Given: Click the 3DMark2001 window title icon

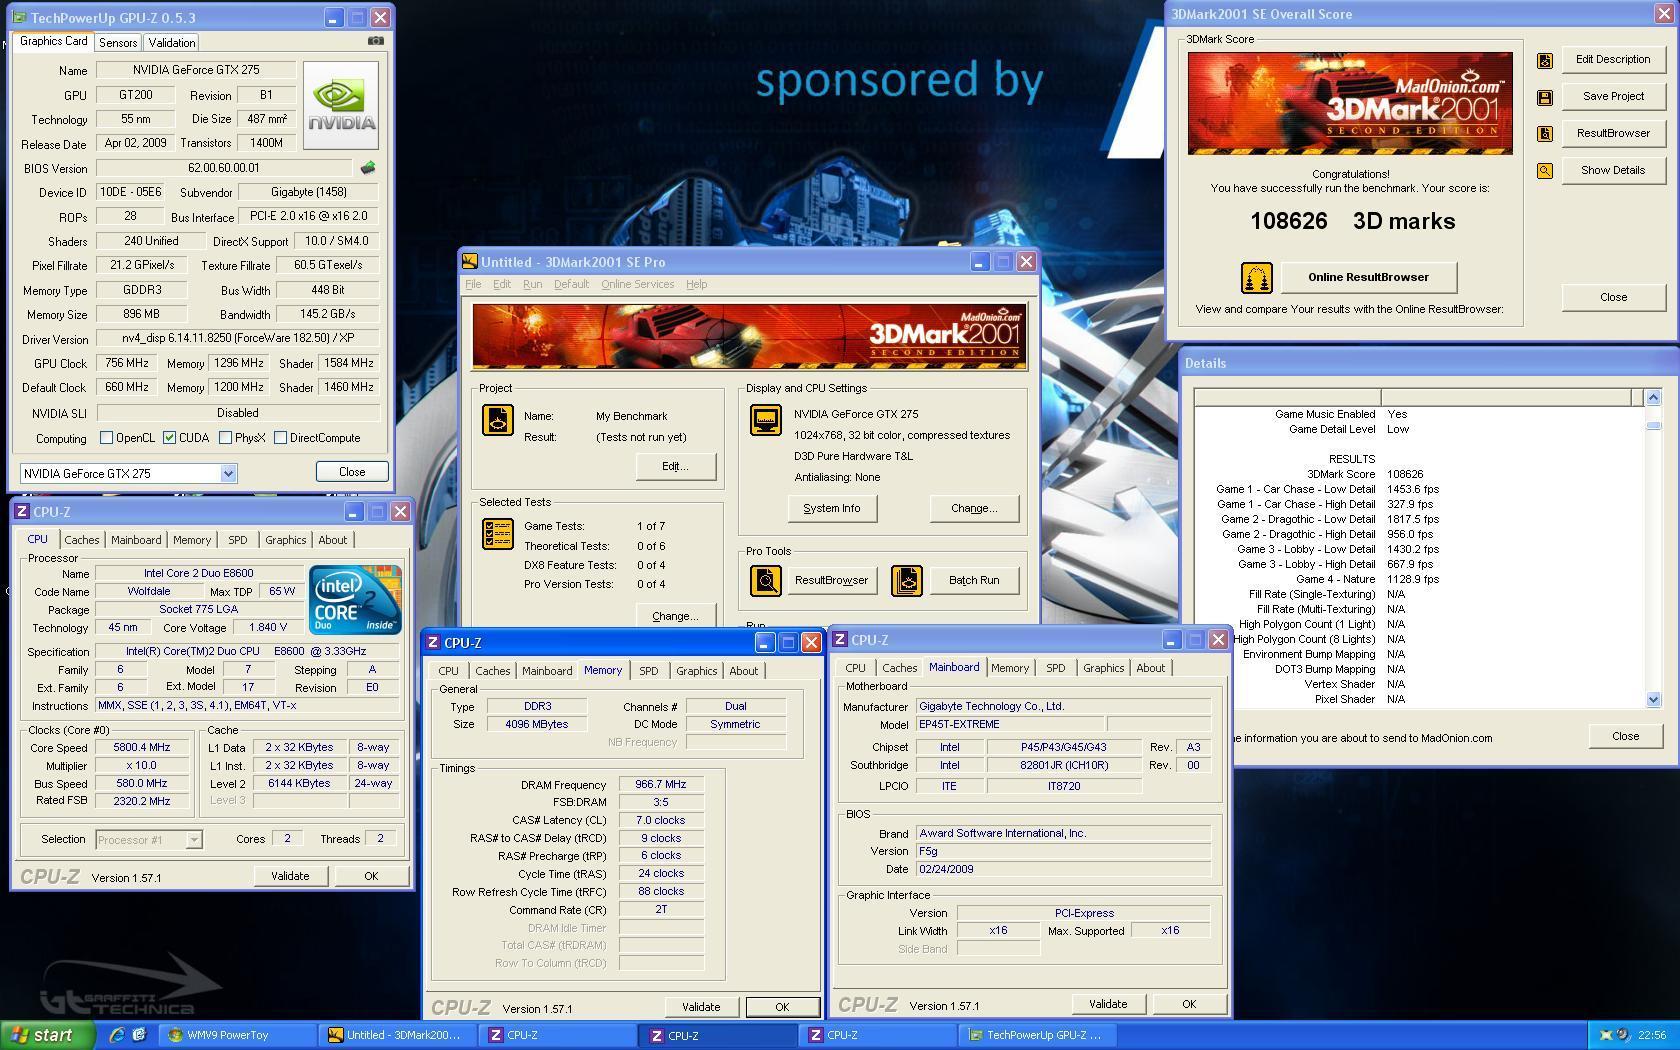Looking at the screenshot, I should (469, 262).
